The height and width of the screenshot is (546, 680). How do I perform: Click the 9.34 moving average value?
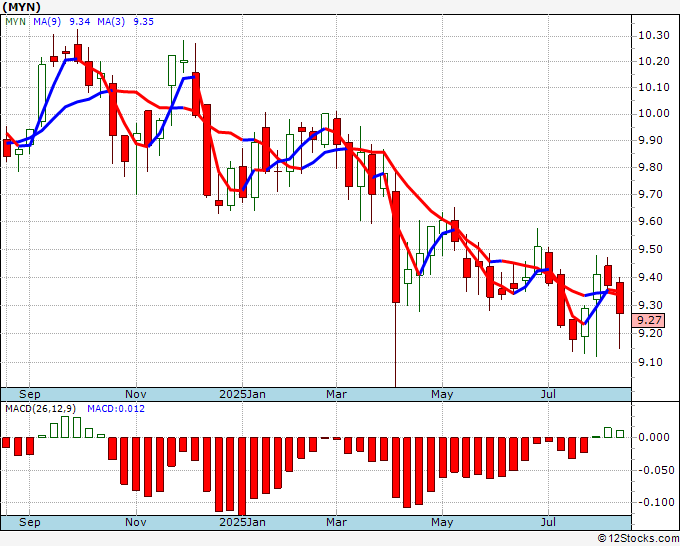[80, 22]
